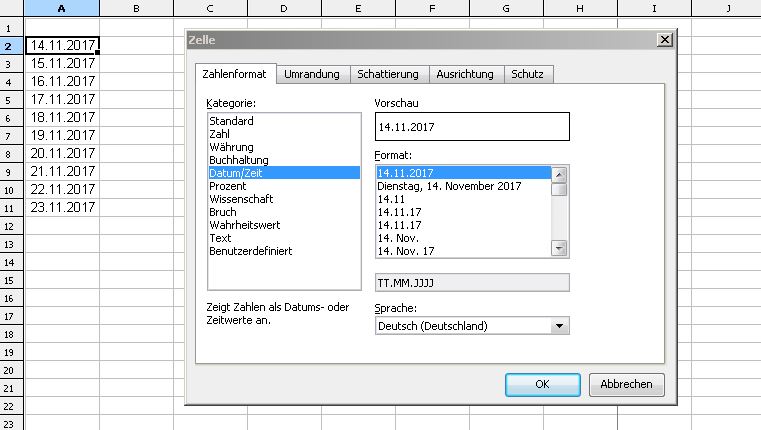The image size is (761, 430).
Task: Expand the Sprache dropdown
Action: 560,326
